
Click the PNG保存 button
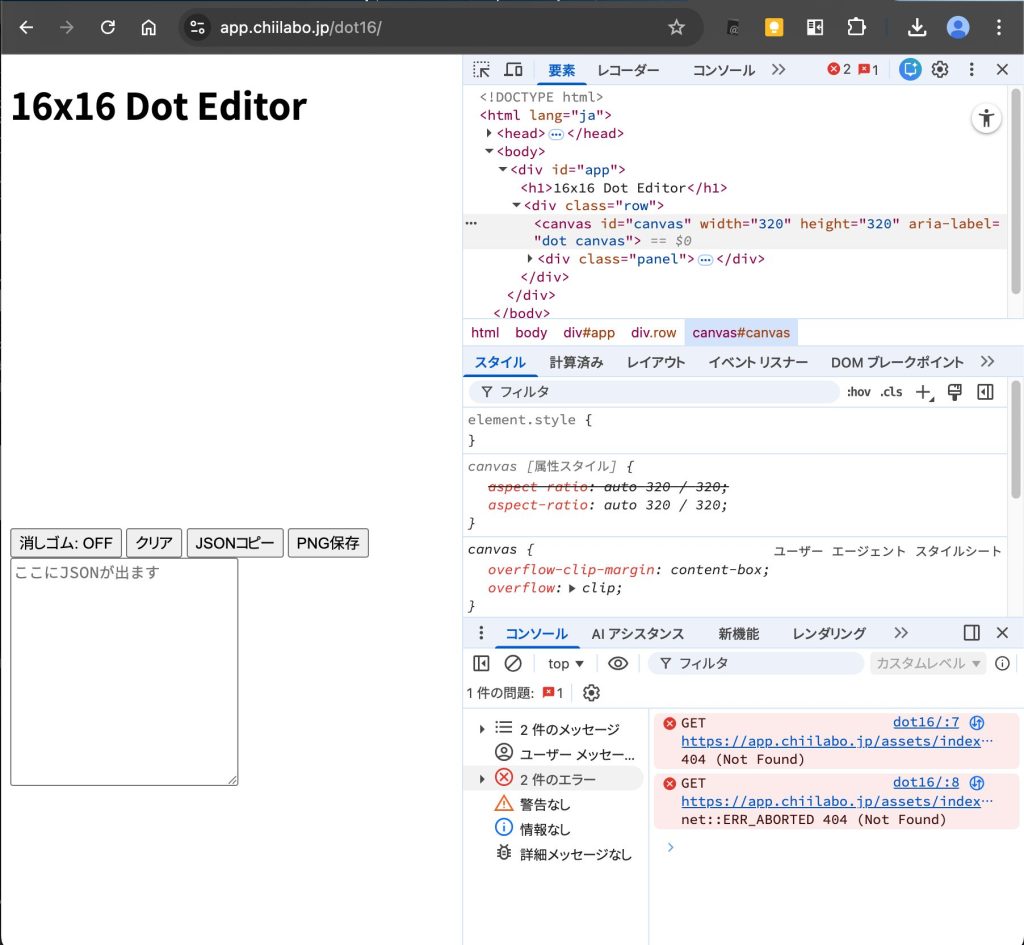(328, 543)
